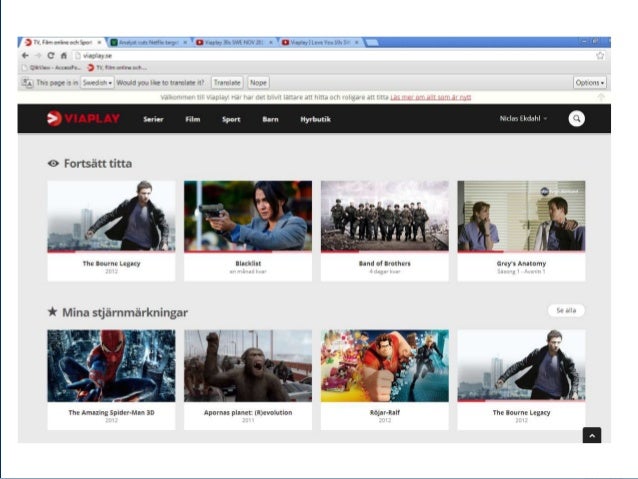Screen dimensions: 638x479
Task: Click the Fortsätt titta heading
Action: click(98, 164)
